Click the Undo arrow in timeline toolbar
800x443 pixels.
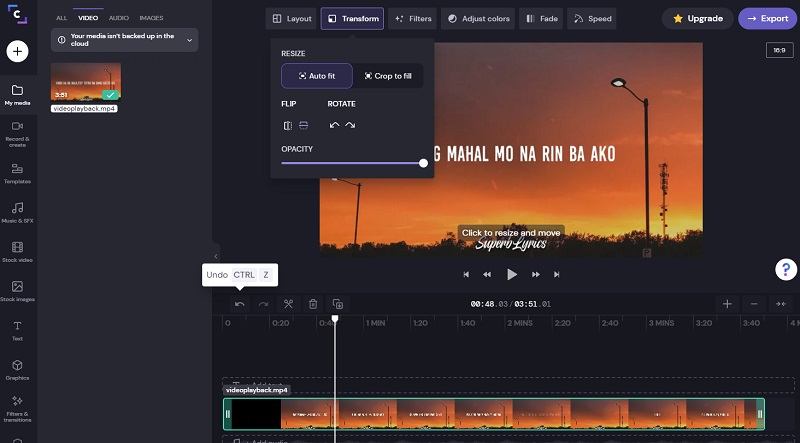pos(239,304)
